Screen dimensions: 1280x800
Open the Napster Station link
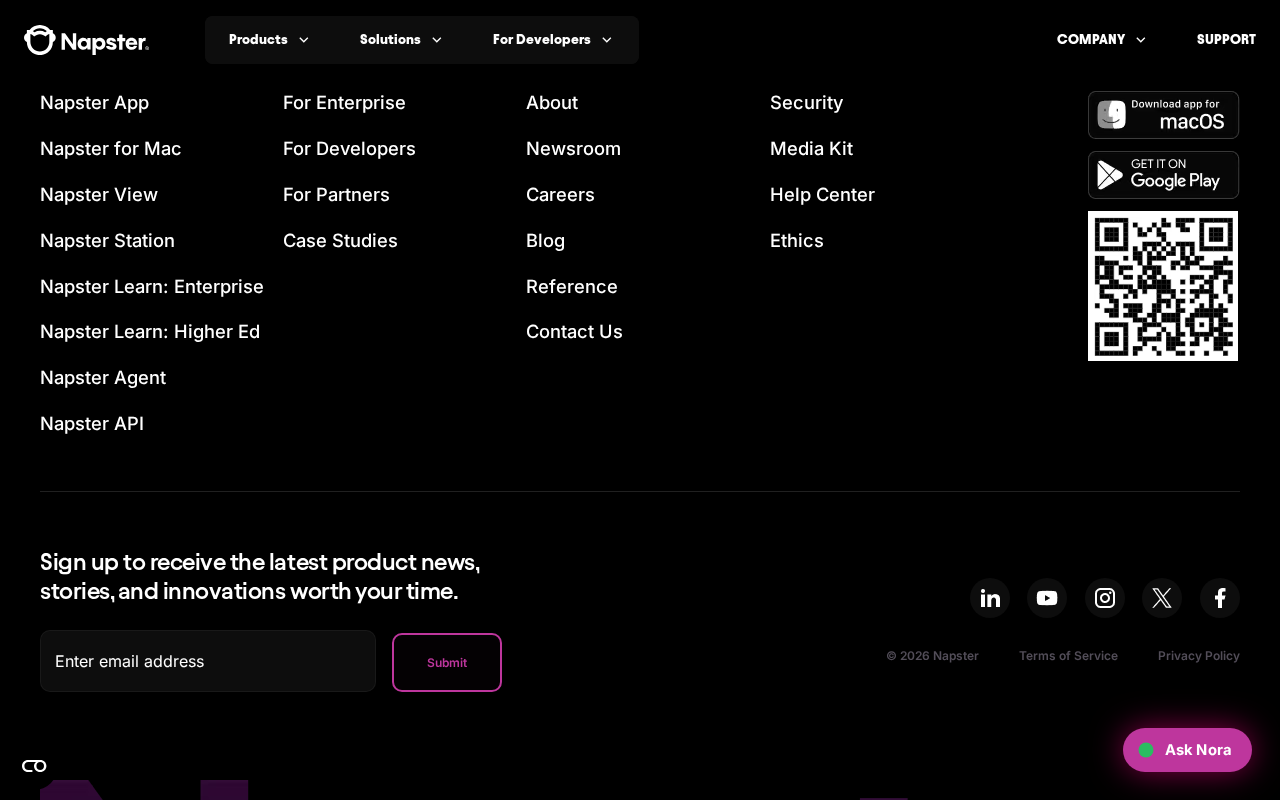click(x=107, y=241)
